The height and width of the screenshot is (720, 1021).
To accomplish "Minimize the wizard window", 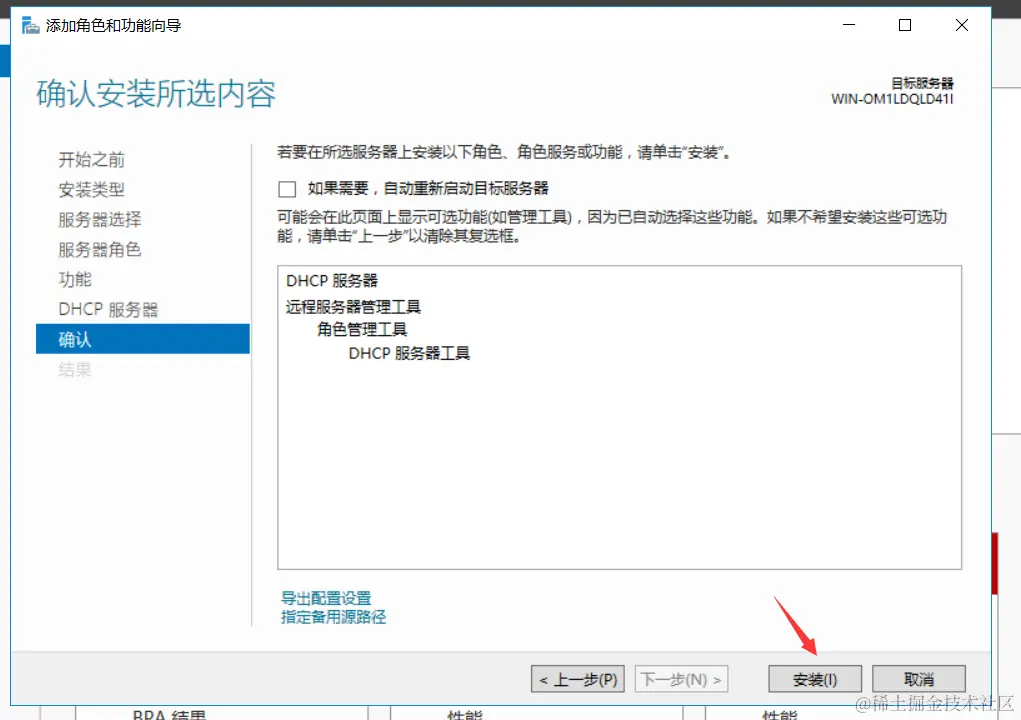I will point(849,25).
